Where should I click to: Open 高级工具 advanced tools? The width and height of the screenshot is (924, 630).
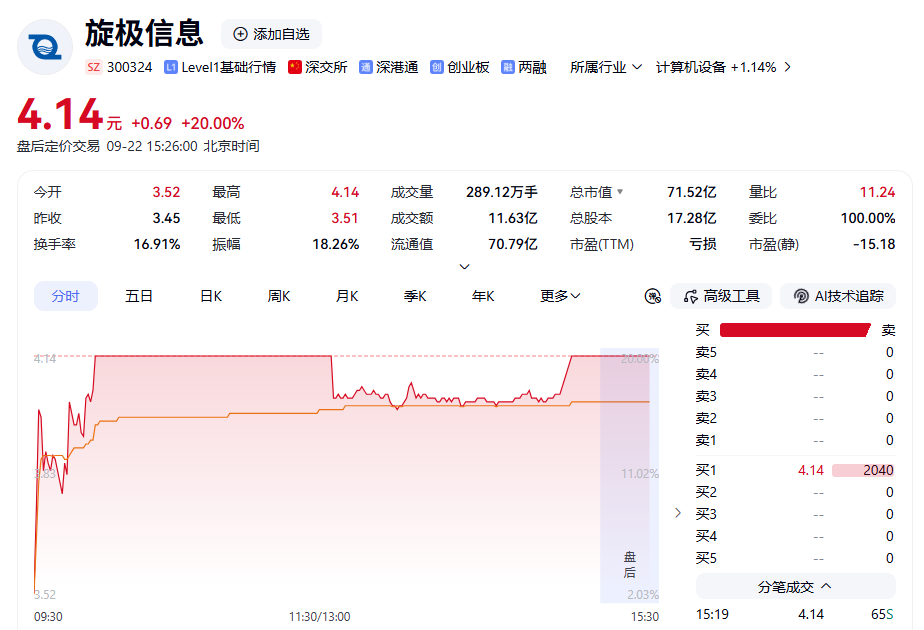(721, 296)
